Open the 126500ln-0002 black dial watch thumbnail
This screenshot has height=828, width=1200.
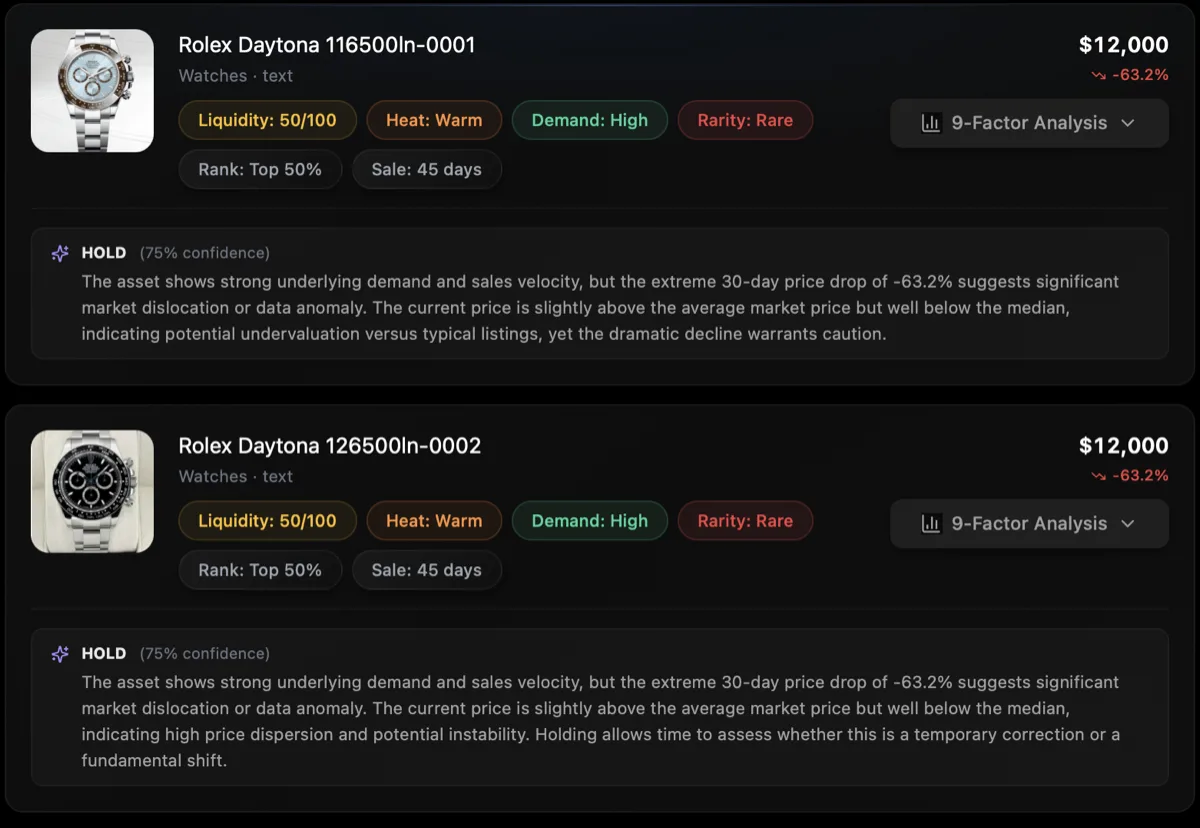92,491
